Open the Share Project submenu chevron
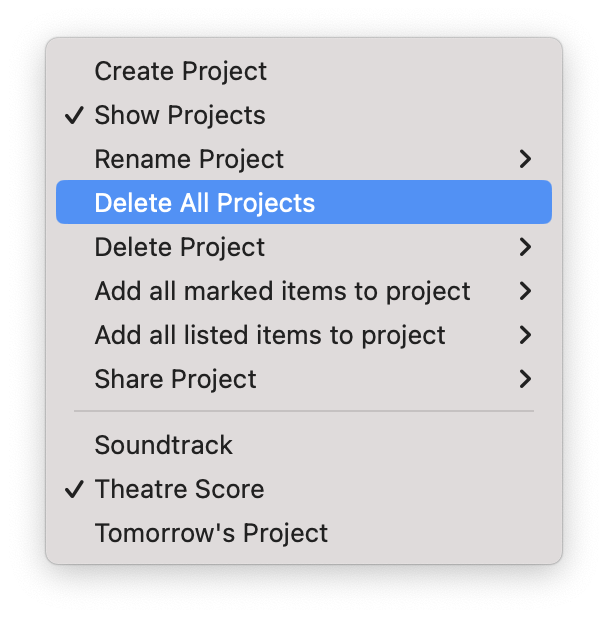Image resolution: width=608 pixels, height=618 pixels. click(x=525, y=379)
